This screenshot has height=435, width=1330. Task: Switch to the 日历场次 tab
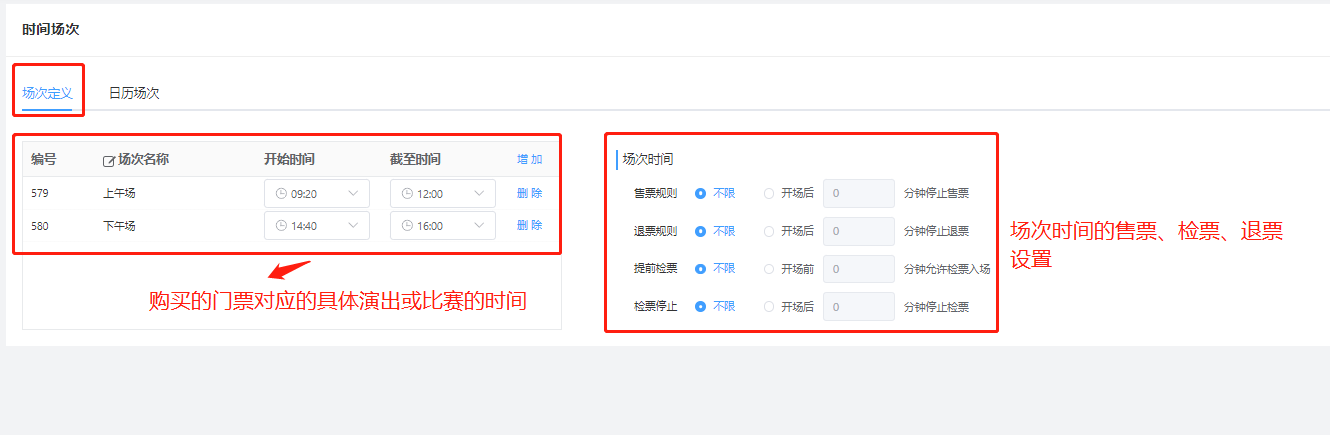pyautogui.click(x=134, y=93)
